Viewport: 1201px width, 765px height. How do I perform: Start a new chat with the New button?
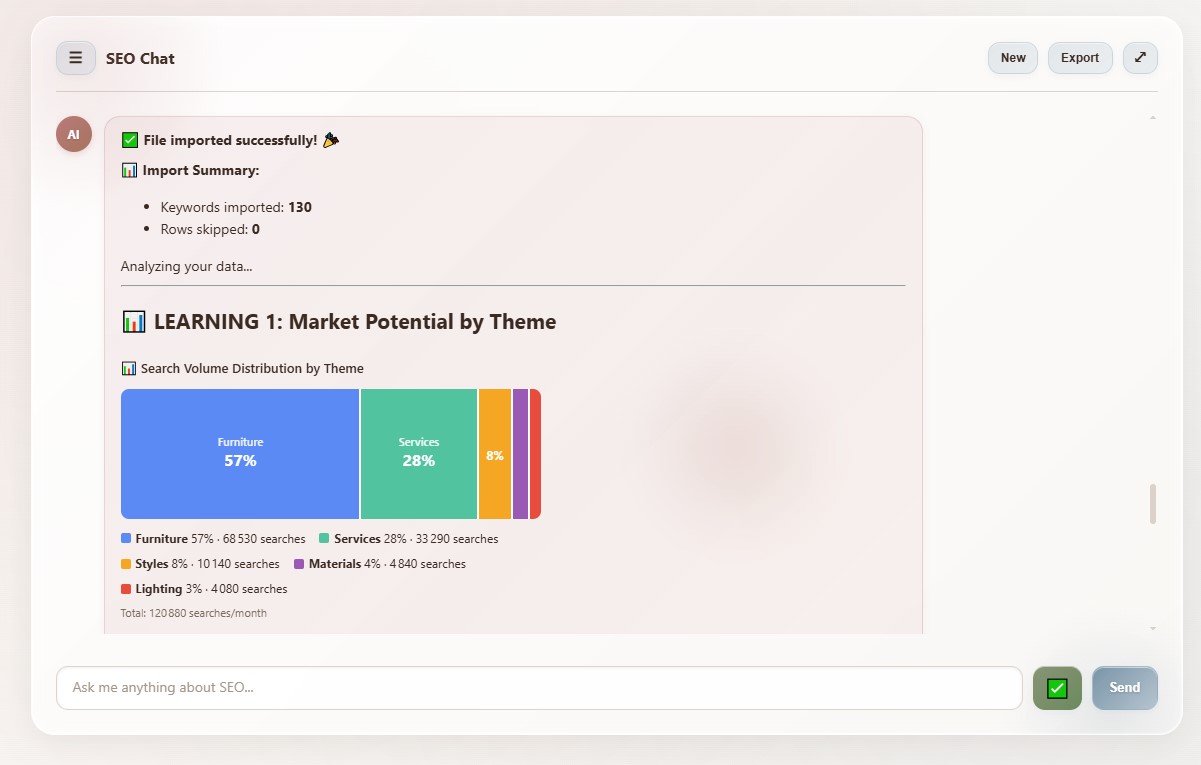(x=1012, y=58)
